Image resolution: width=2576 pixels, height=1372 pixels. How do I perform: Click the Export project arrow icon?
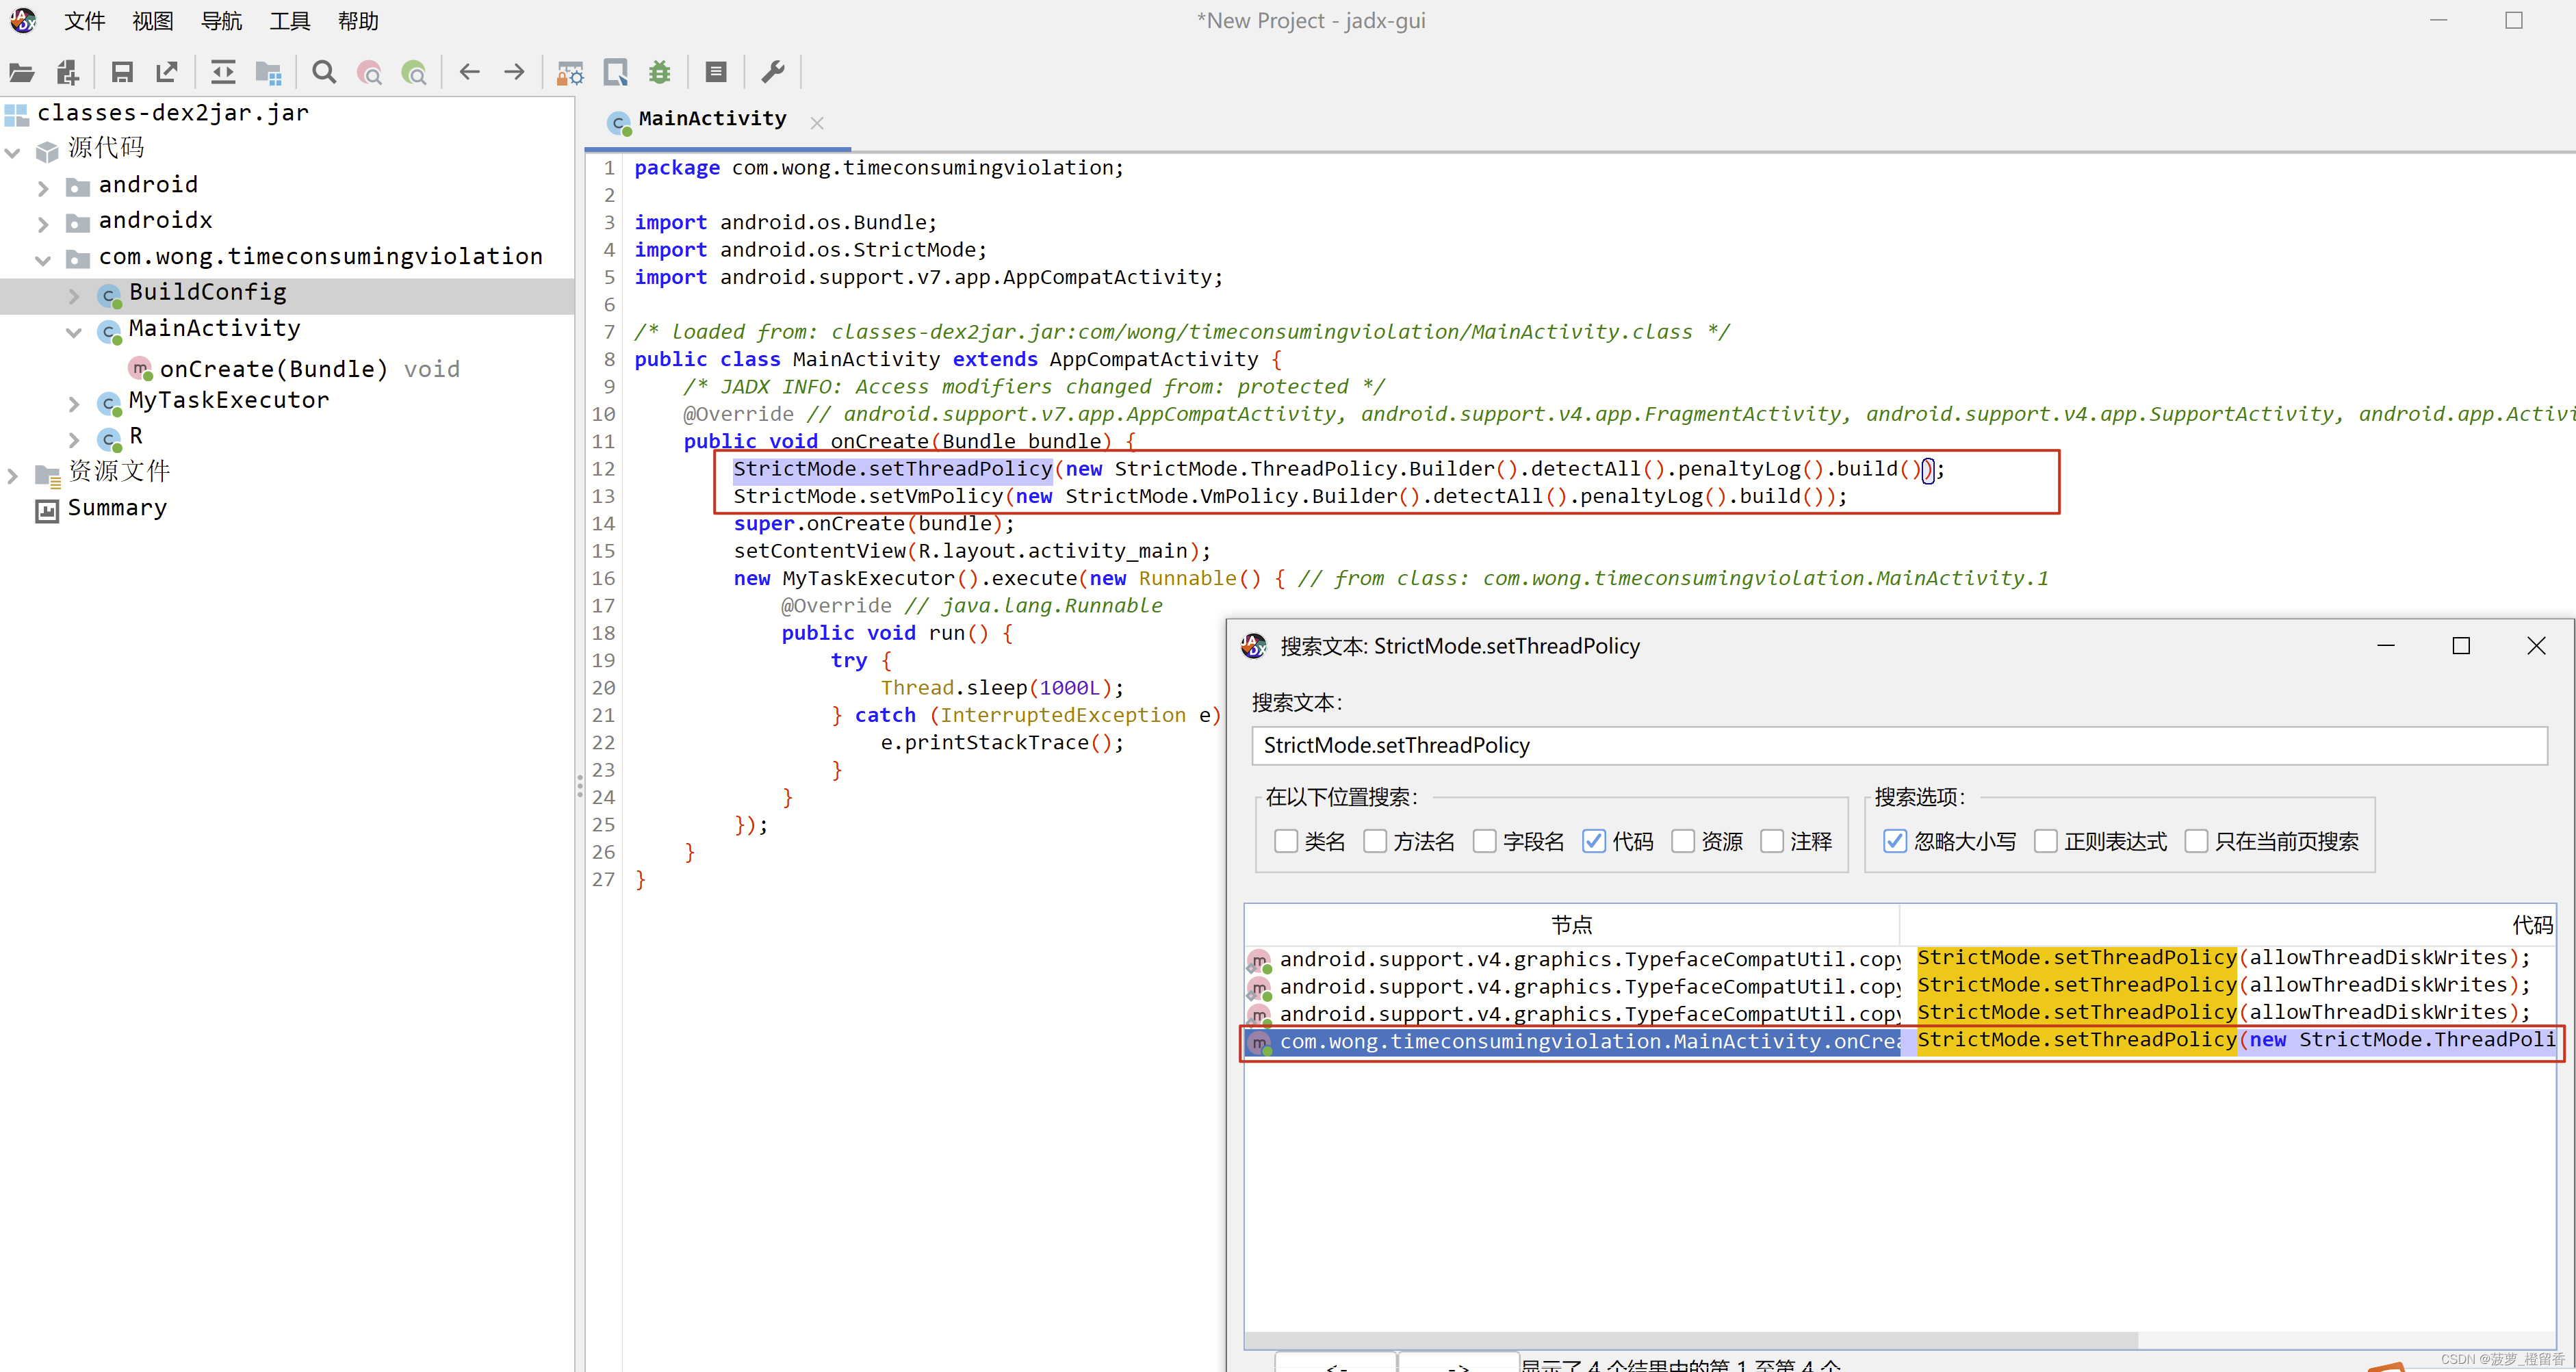[167, 72]
